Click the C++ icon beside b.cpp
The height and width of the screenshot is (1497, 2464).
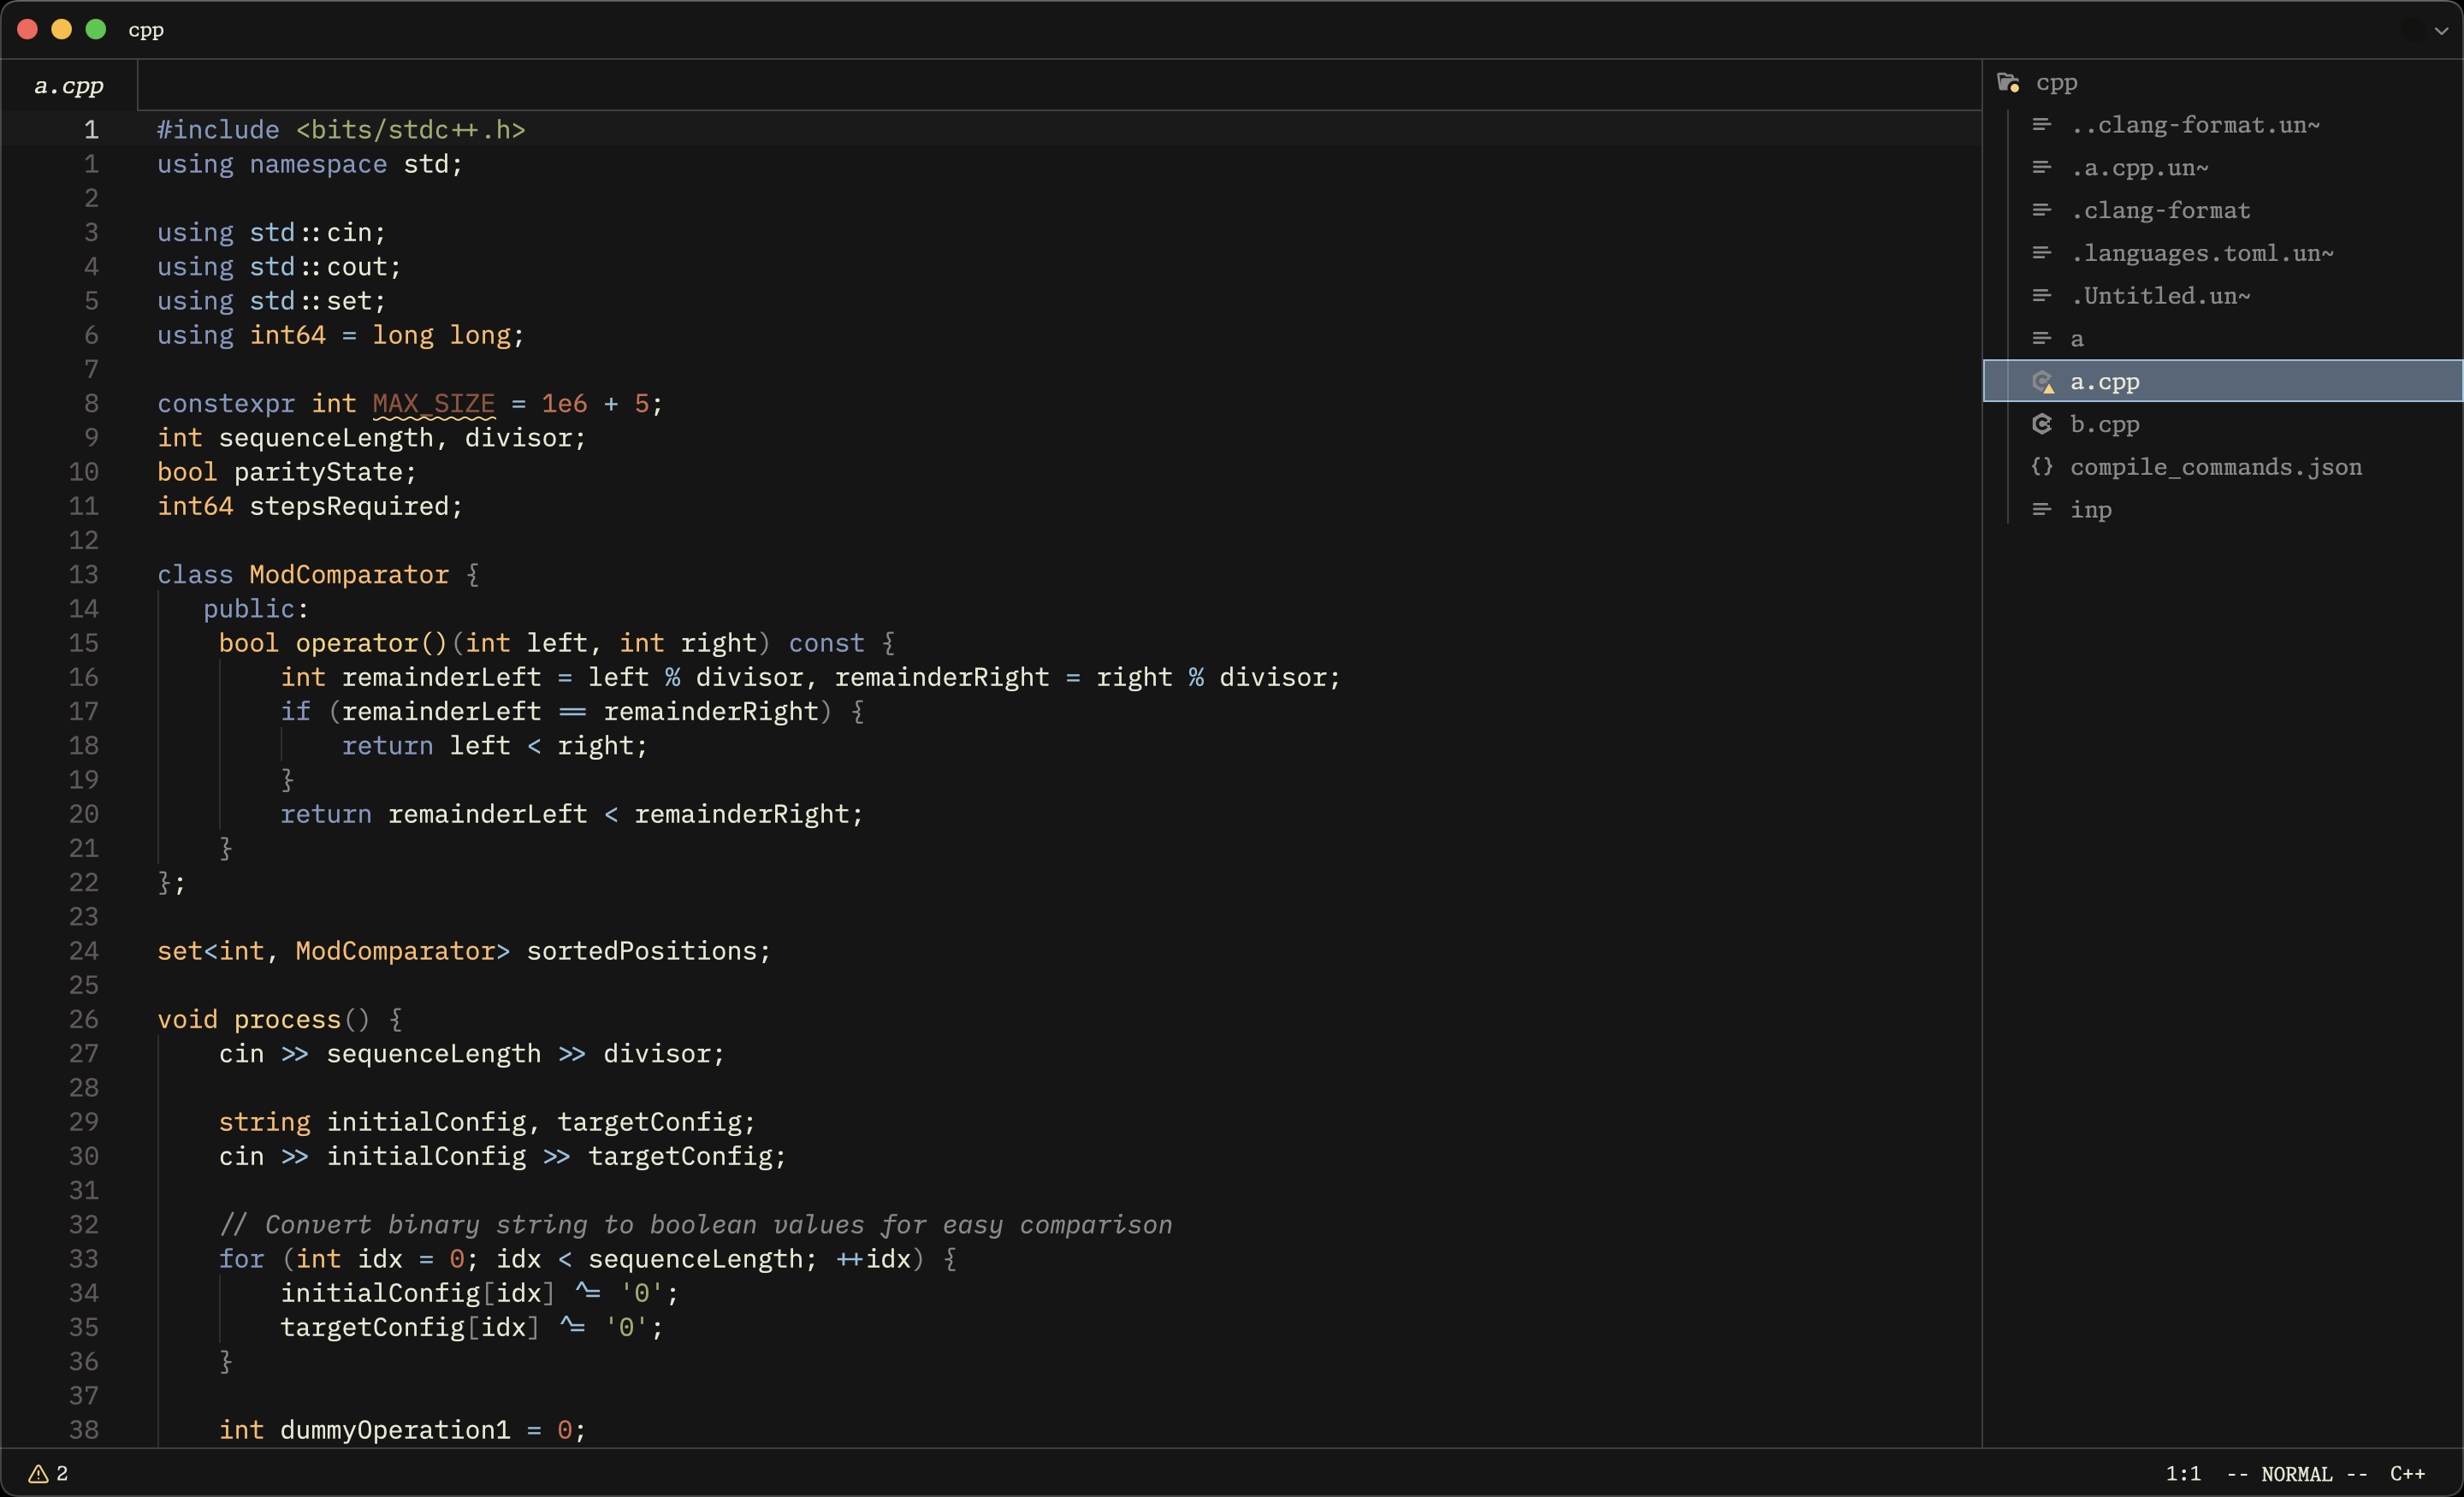pos(2041,424)
